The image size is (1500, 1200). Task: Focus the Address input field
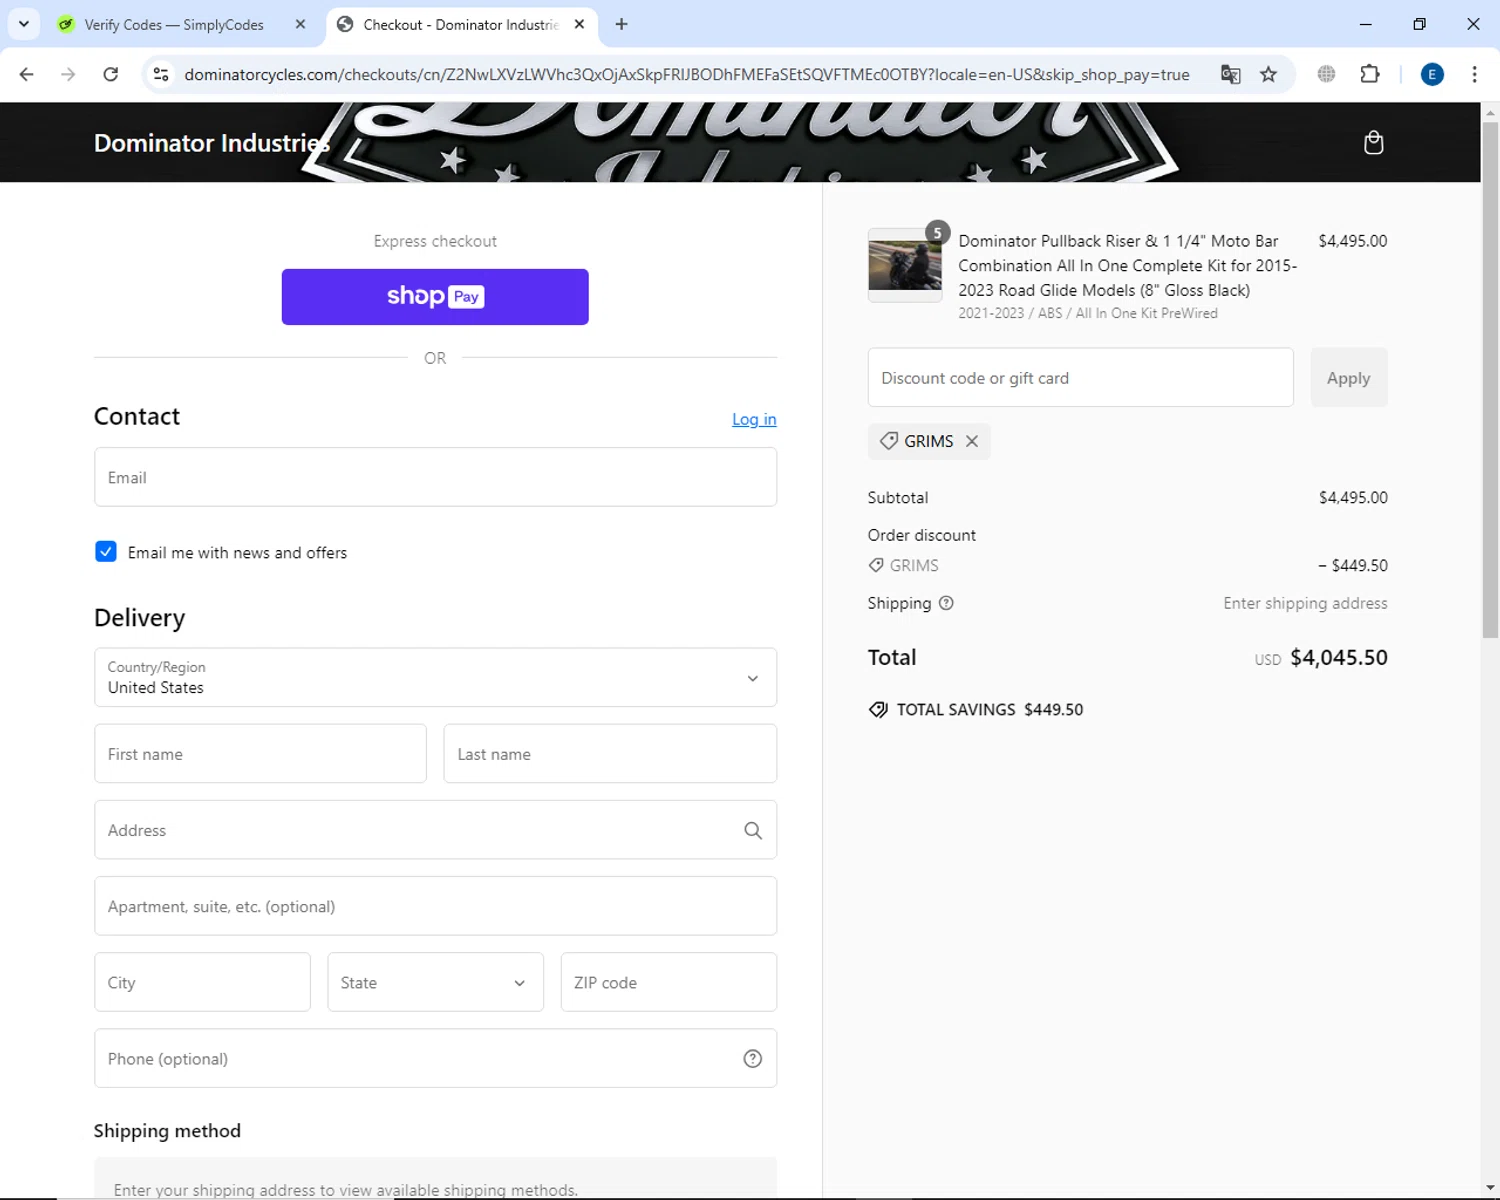435,830
